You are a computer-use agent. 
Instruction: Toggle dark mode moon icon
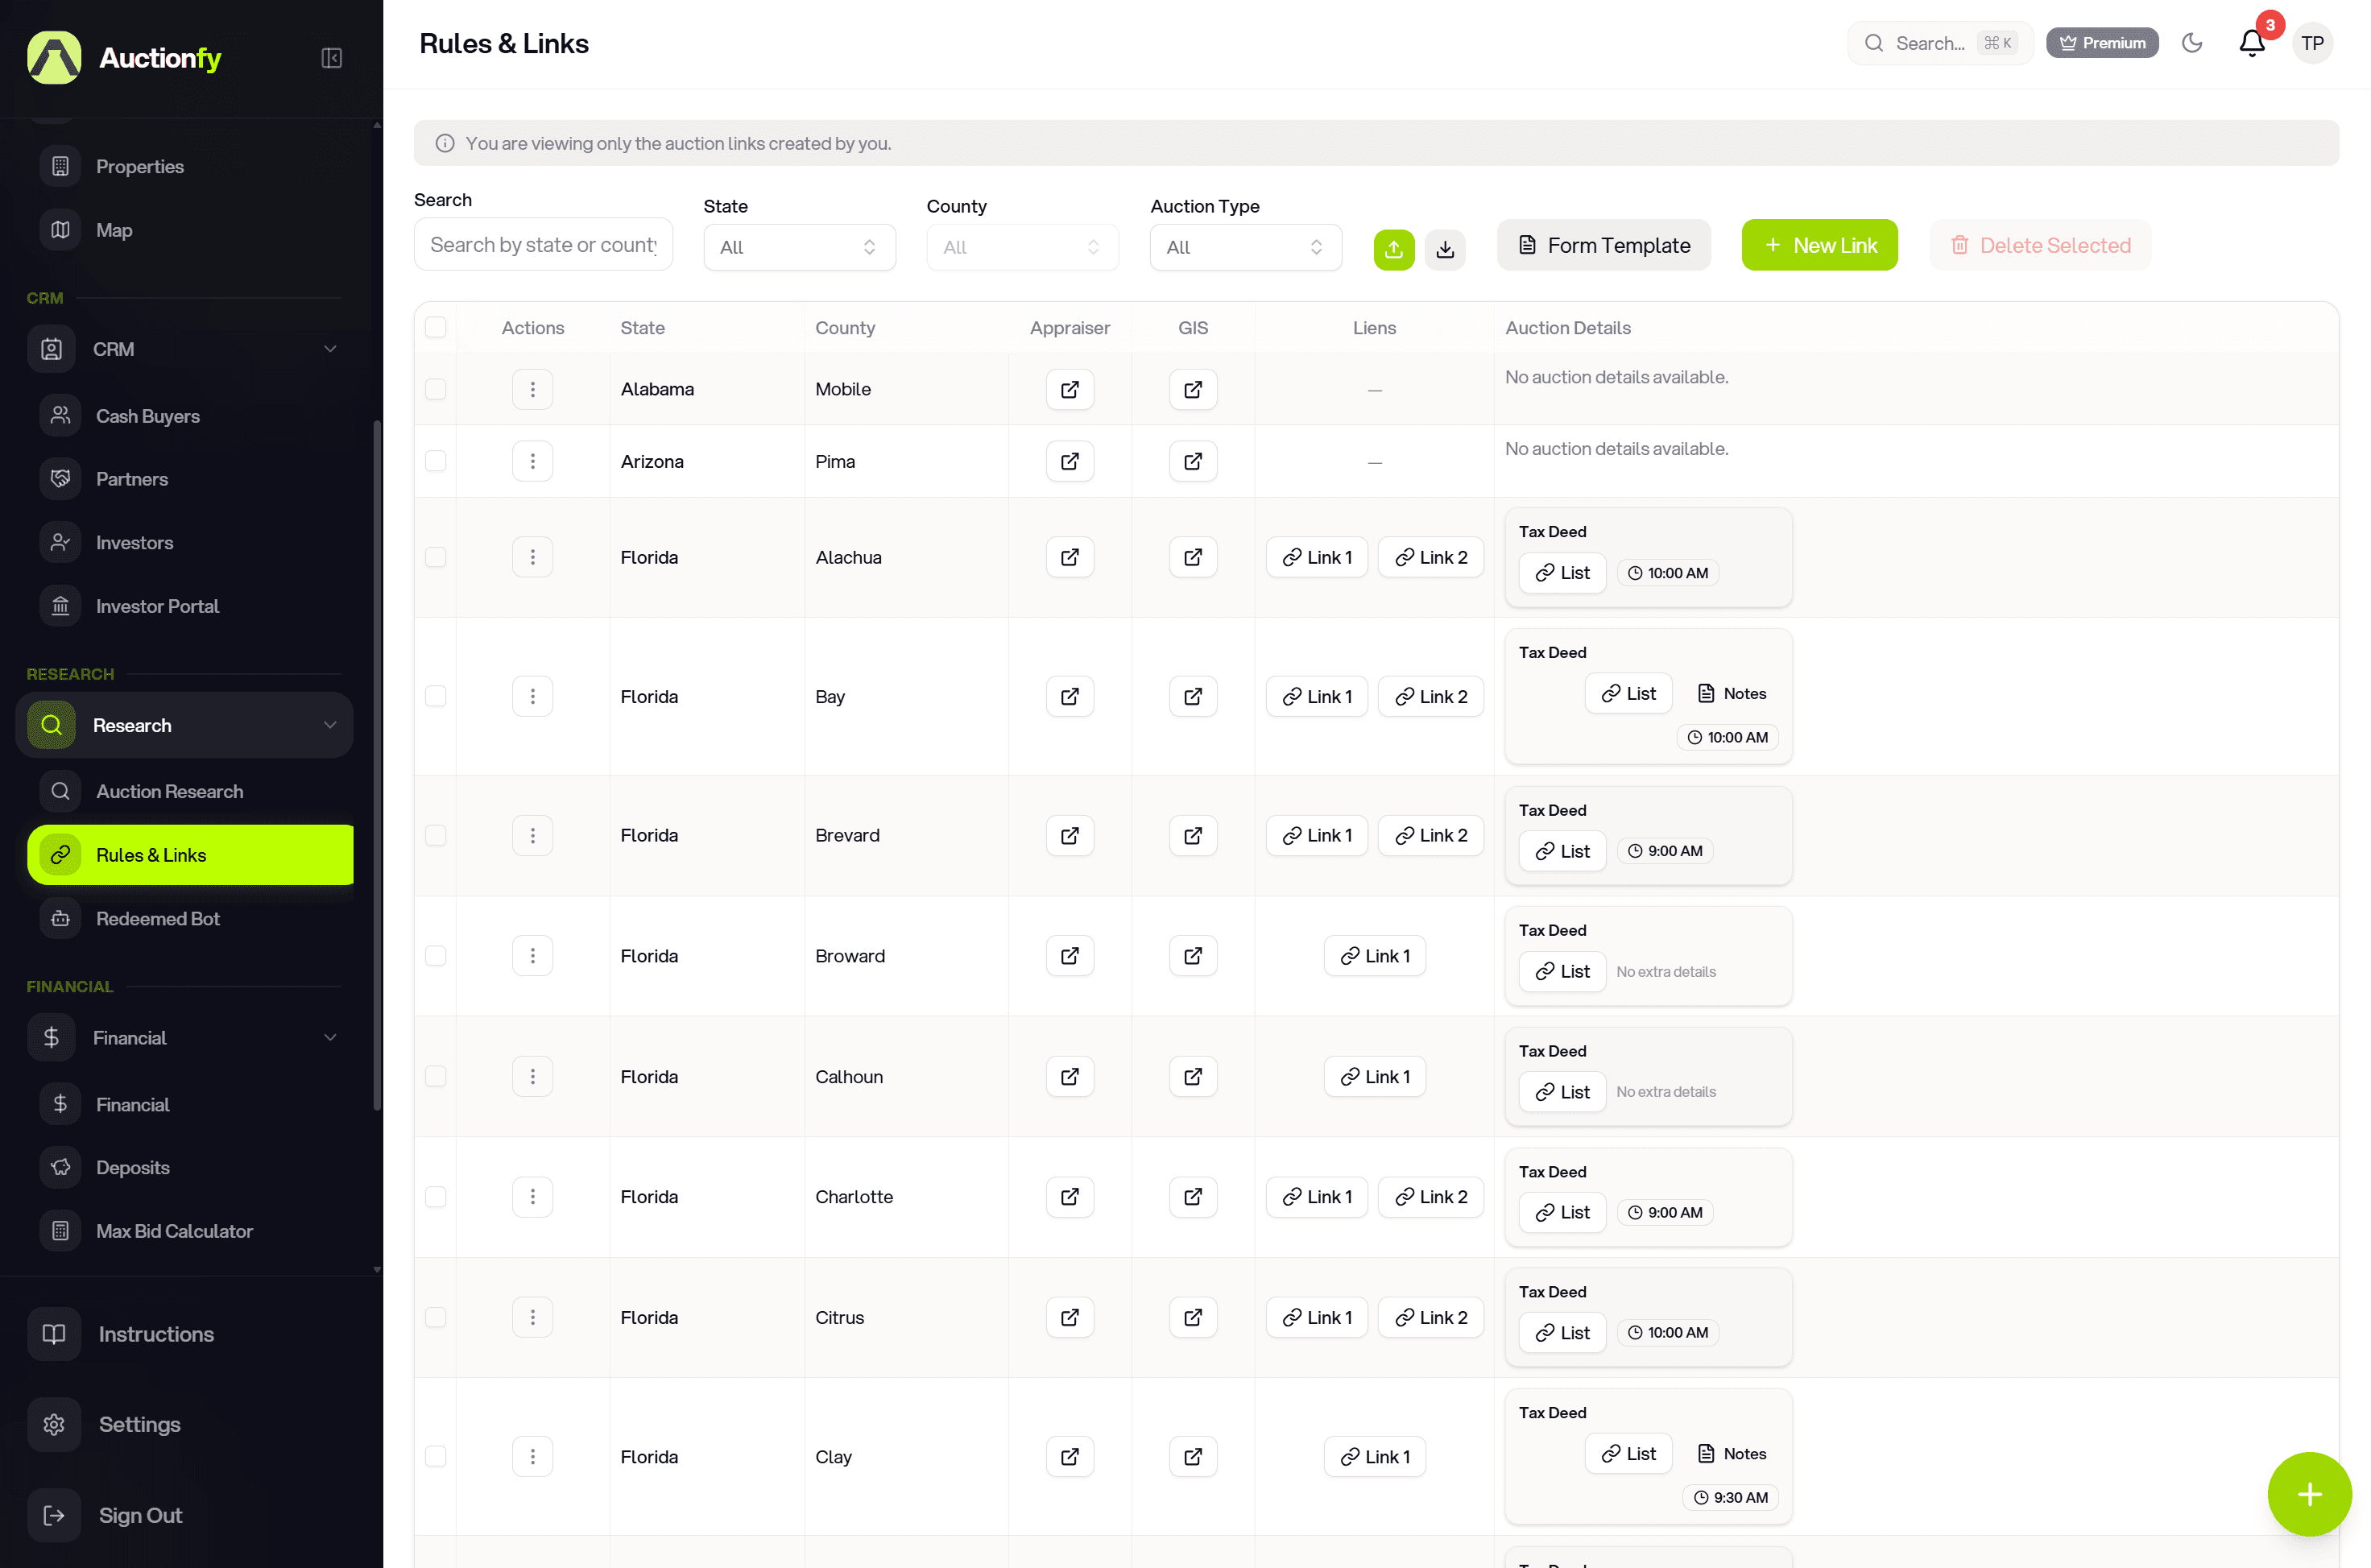[2191, 43]
